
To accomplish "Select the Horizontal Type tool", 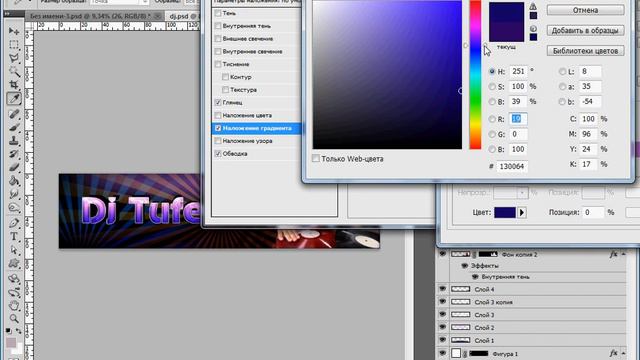I will (x=13, y=236).
